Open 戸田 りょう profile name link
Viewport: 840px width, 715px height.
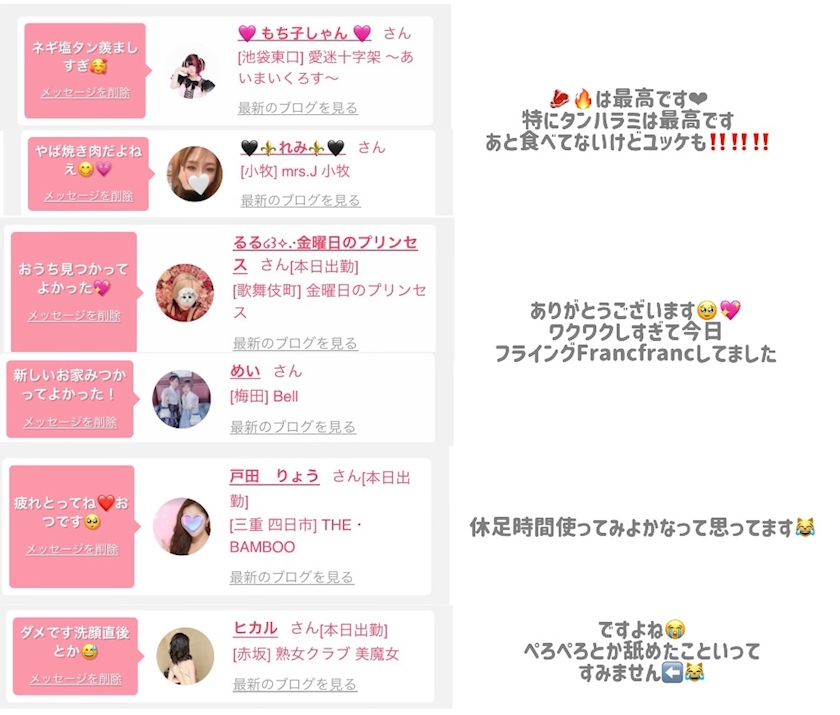274,476
